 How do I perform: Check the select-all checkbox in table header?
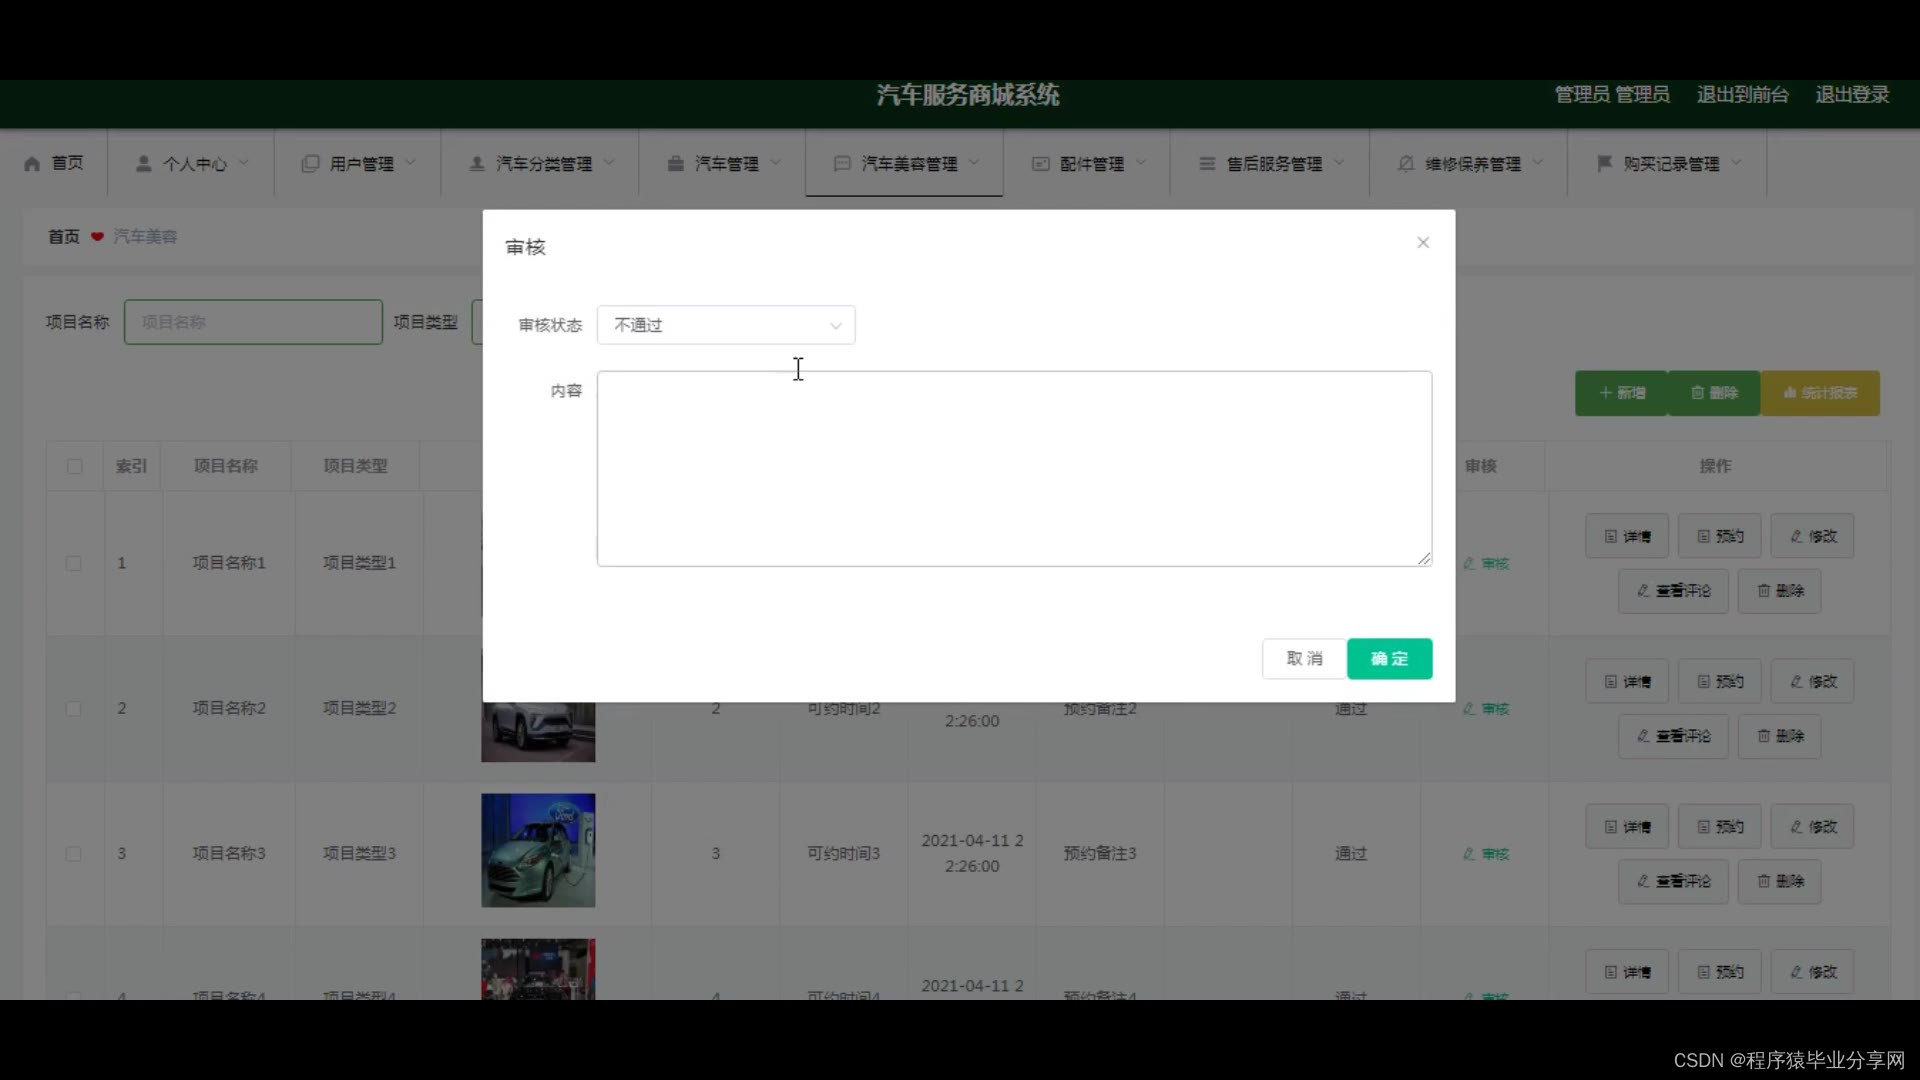point(75,466)
